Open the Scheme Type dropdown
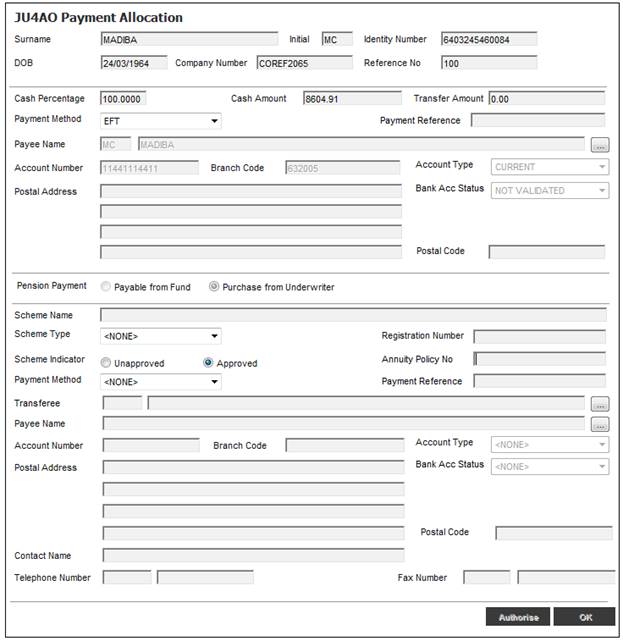Viewport: 623px width, 641px height. coord(161,336)
